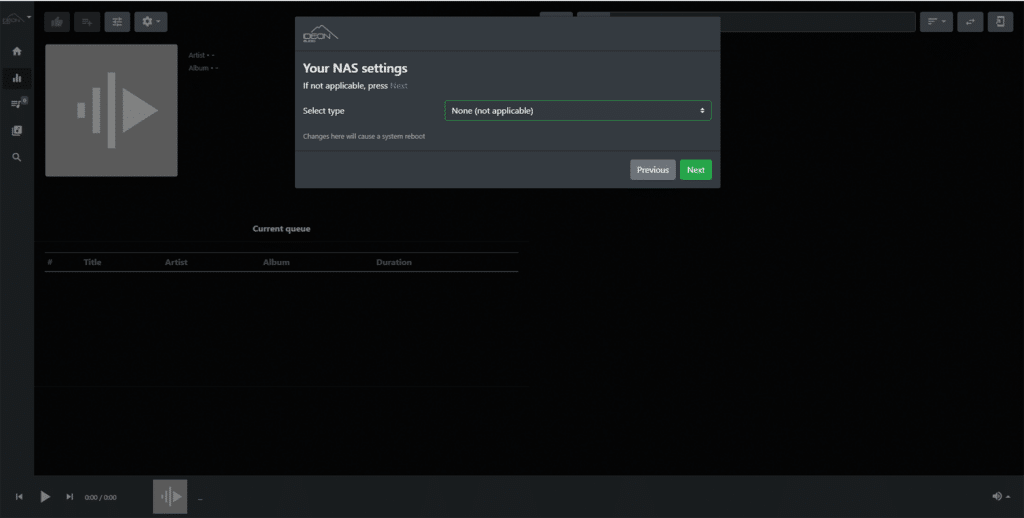Skip to the previous track
Viewport: 1024px width, 518px height.
19,497
